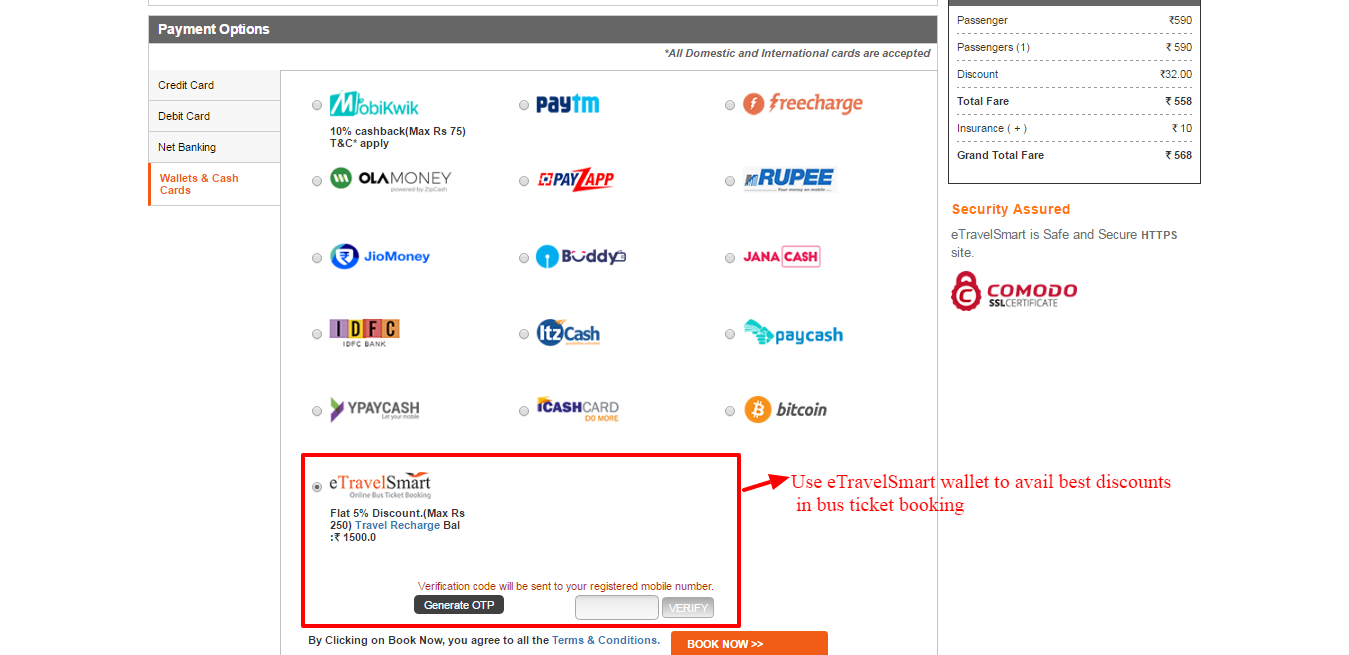
Task: Select the IDFC Bank radio button
Action: tap(317, 335)
